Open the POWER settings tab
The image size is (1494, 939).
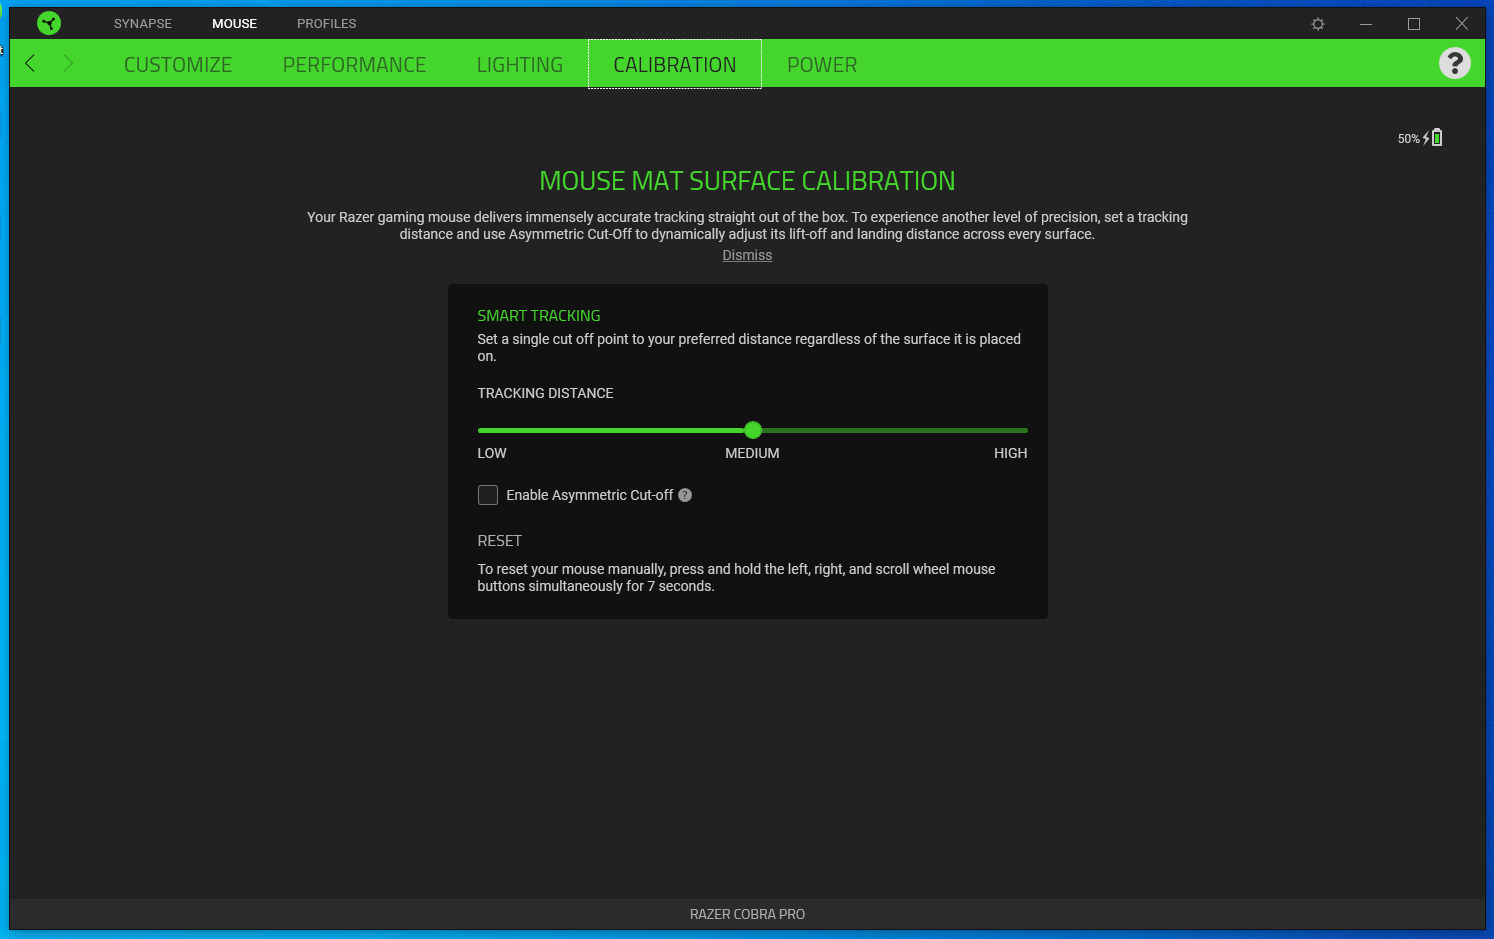[822, 63]
